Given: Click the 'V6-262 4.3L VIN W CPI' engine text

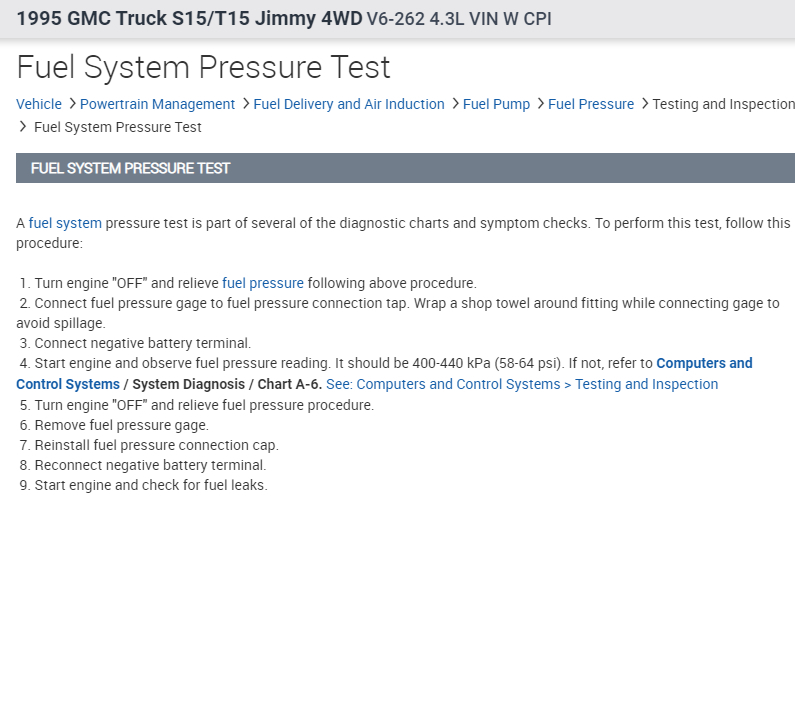Looking at the screenshot, I should (x=459, y=19).
